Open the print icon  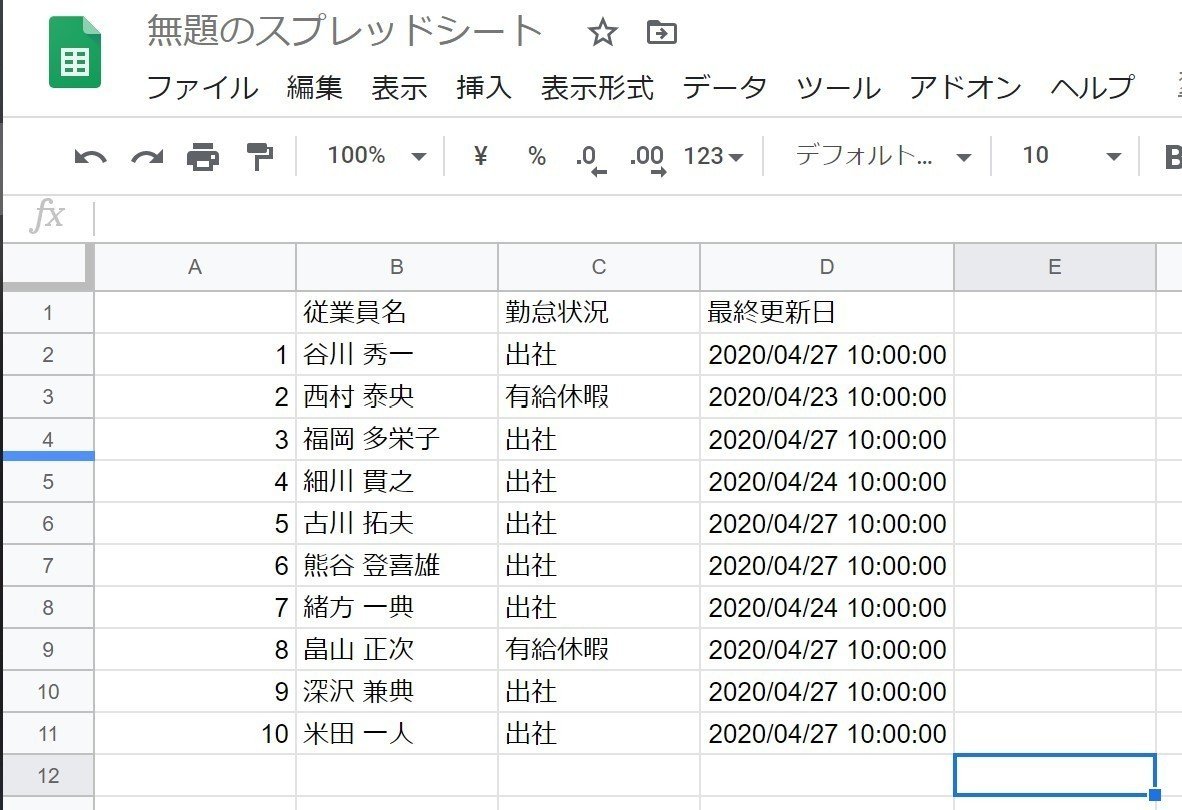(203, 156)
